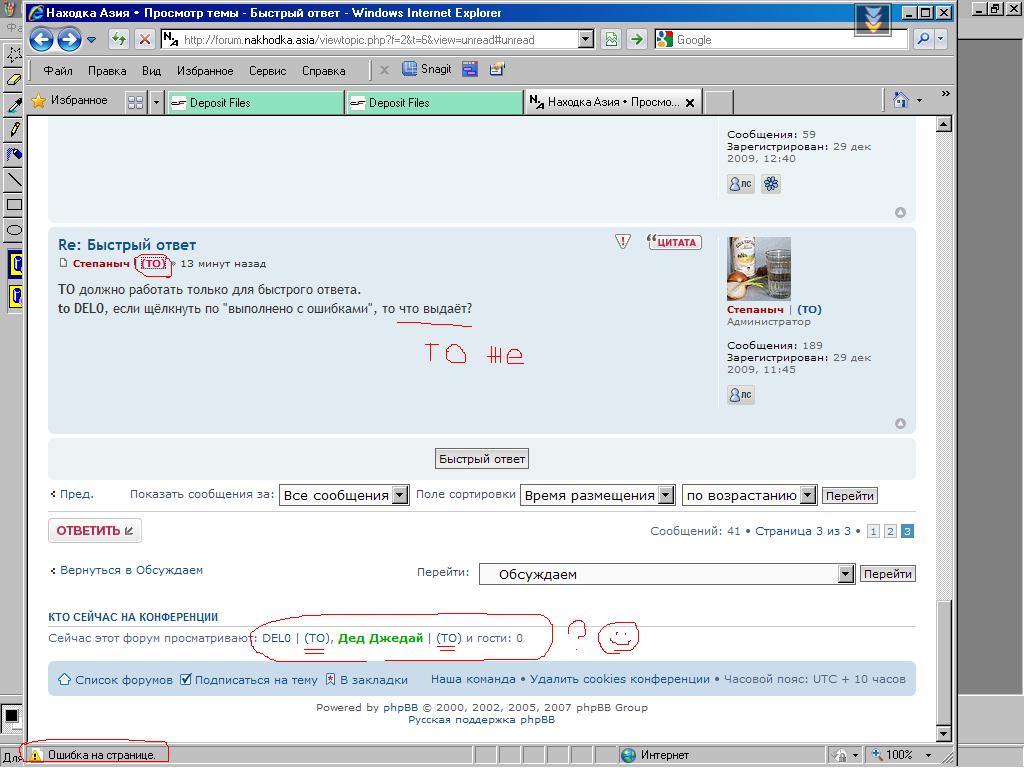Image resolution: width=1024 pixels, height=768 pixels.
Task: Click the ОТВЕТИТЬ reply button
Action: point(95,531)
